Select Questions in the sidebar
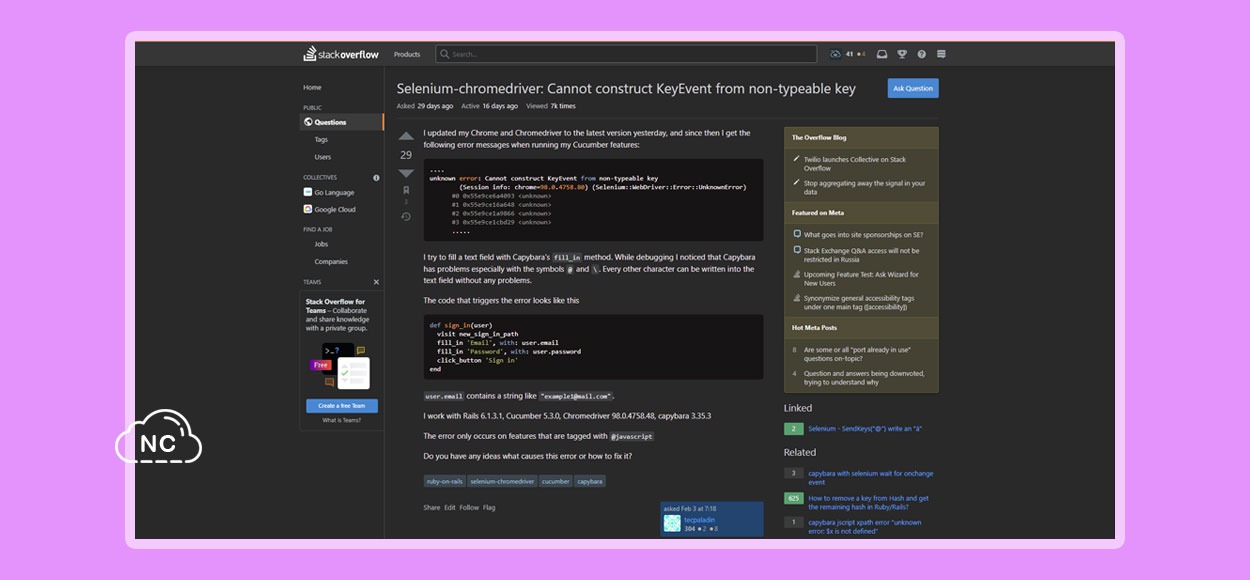This screenshot has width=1250, height=580. [341, 122]
